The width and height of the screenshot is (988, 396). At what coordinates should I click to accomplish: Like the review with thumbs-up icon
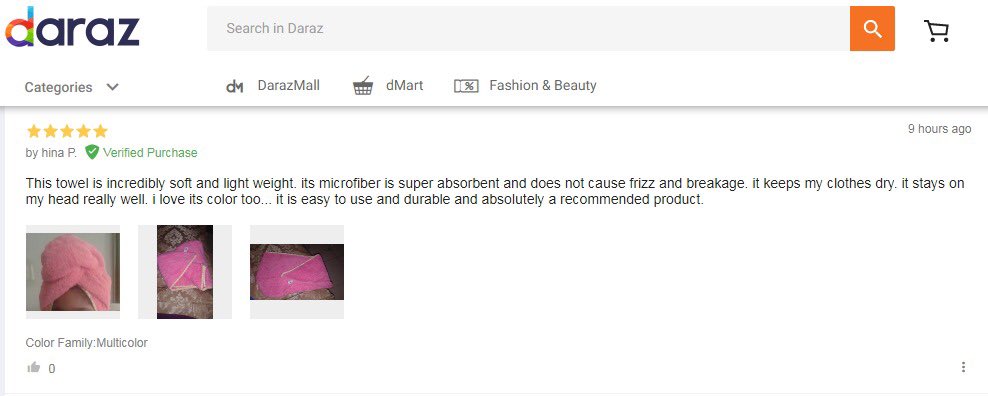point(34,367)
